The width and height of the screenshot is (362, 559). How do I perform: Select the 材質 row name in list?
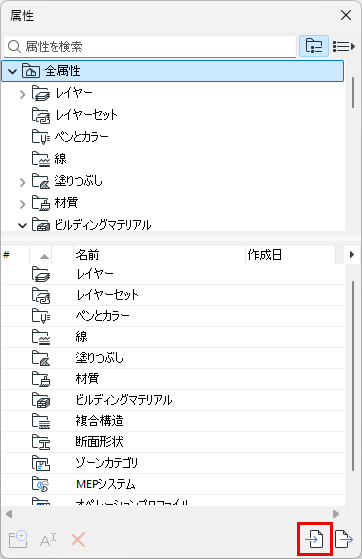87,379
